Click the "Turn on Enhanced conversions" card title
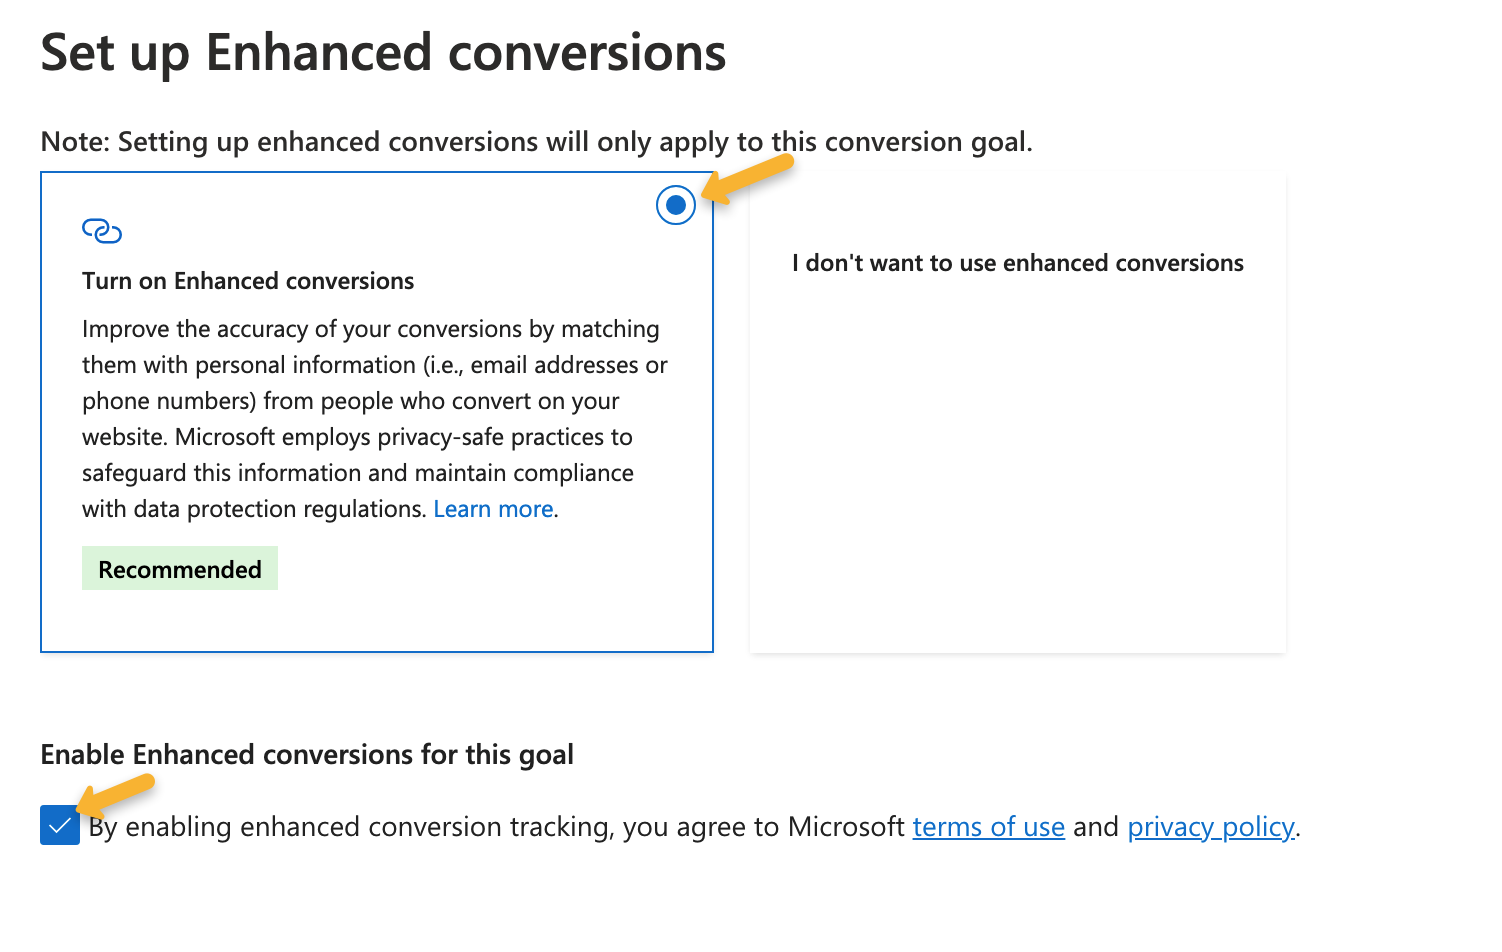Image resolution: width=1502 pixels, height=952 pixels. (x=248, y=281)
